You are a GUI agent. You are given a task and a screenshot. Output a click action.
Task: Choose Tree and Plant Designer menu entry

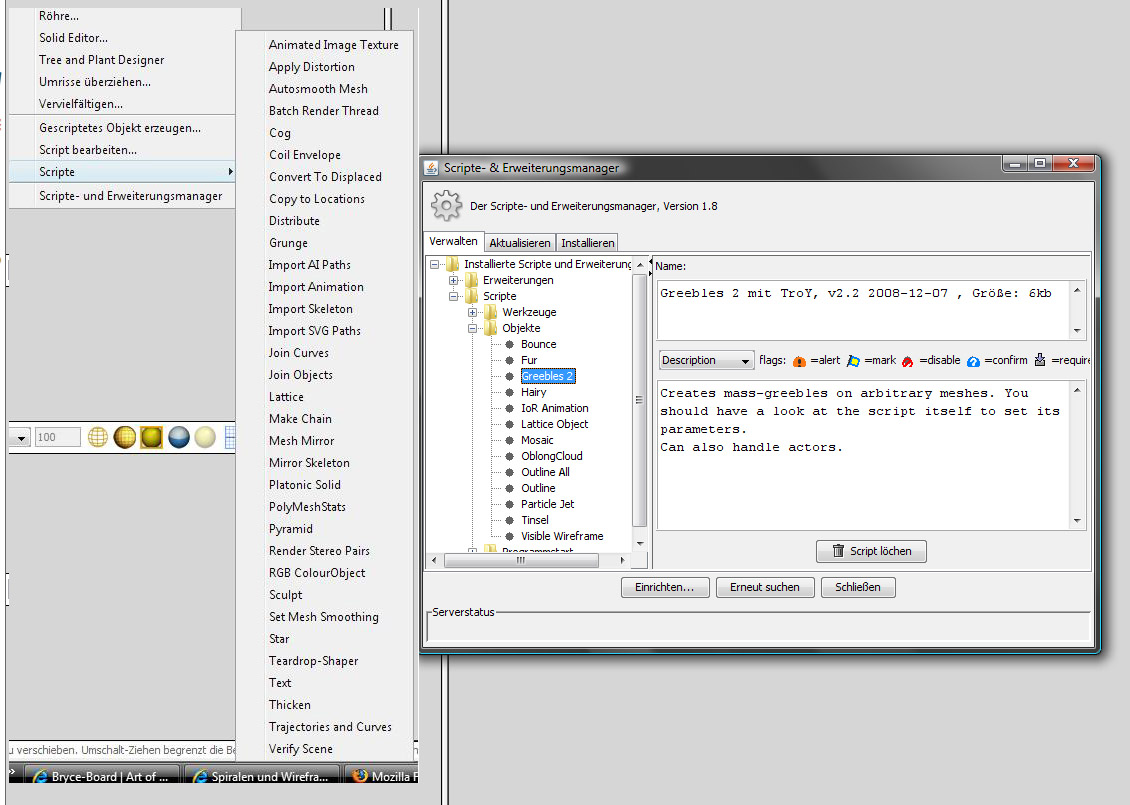coord(102,60)
